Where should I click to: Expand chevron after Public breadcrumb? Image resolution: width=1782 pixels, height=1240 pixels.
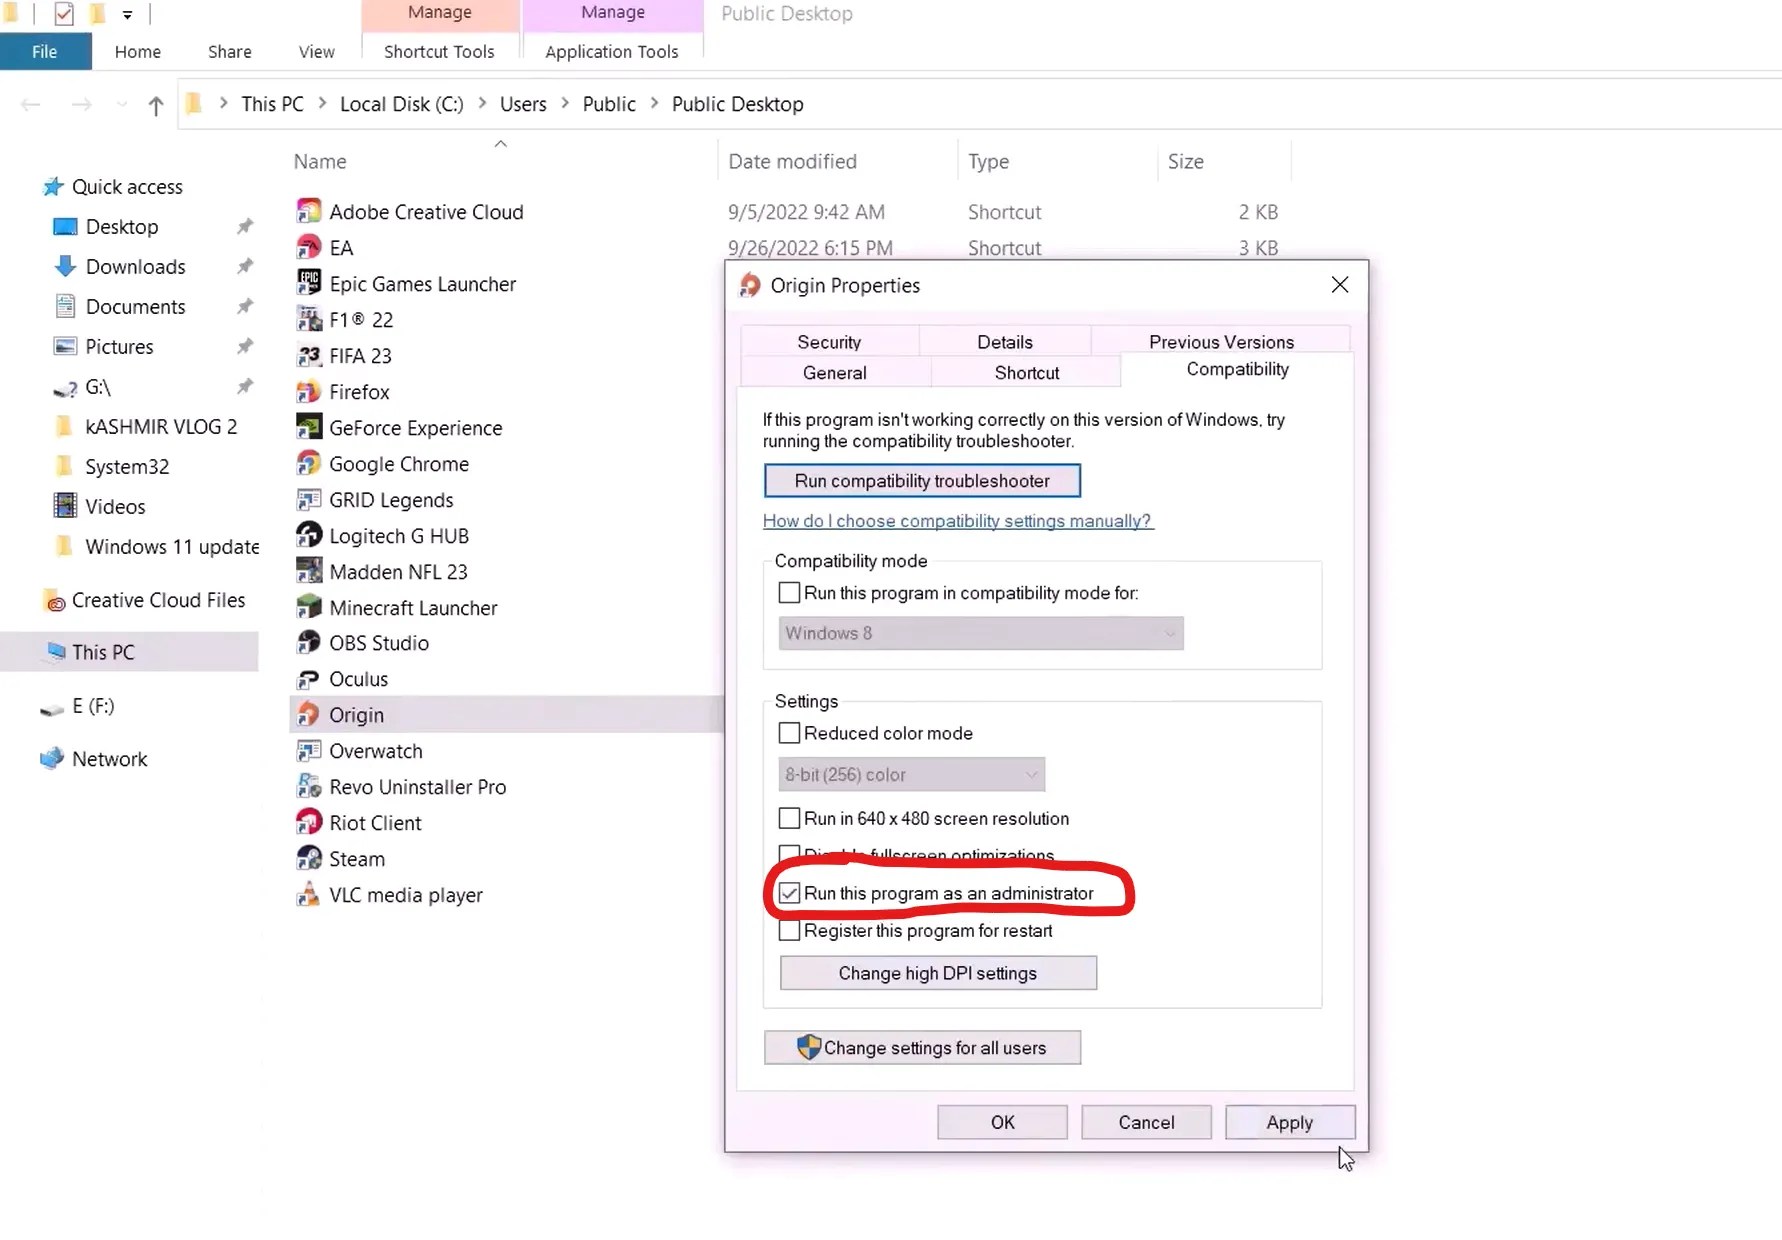tap(654, 103)
